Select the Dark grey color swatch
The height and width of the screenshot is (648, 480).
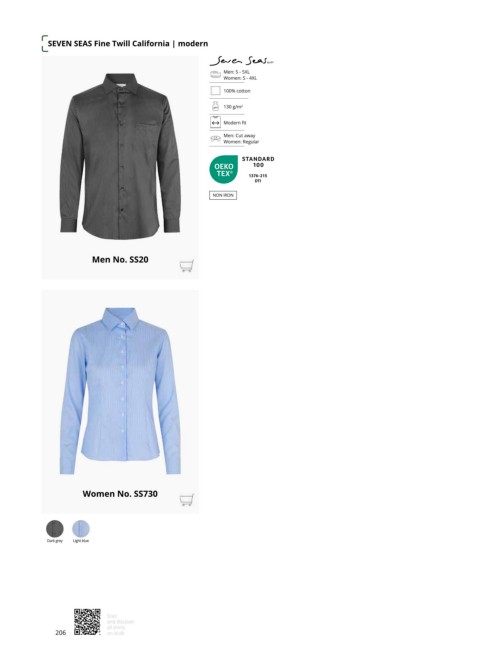pyautogui.click(x=55, y=529)
